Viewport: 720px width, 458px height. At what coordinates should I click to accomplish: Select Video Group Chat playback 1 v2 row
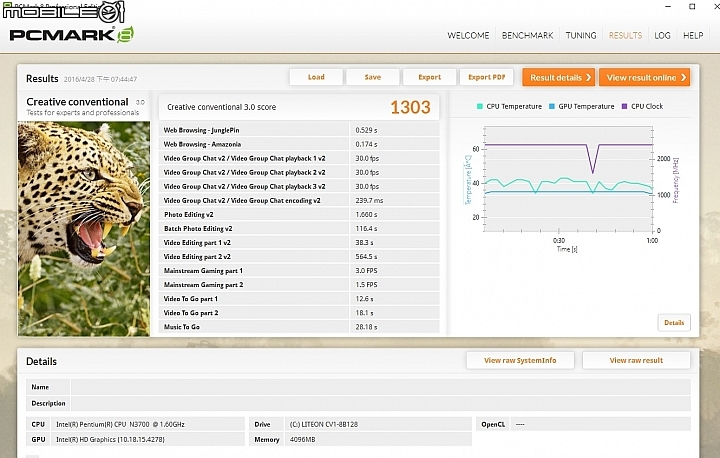[x=299, y=158]
